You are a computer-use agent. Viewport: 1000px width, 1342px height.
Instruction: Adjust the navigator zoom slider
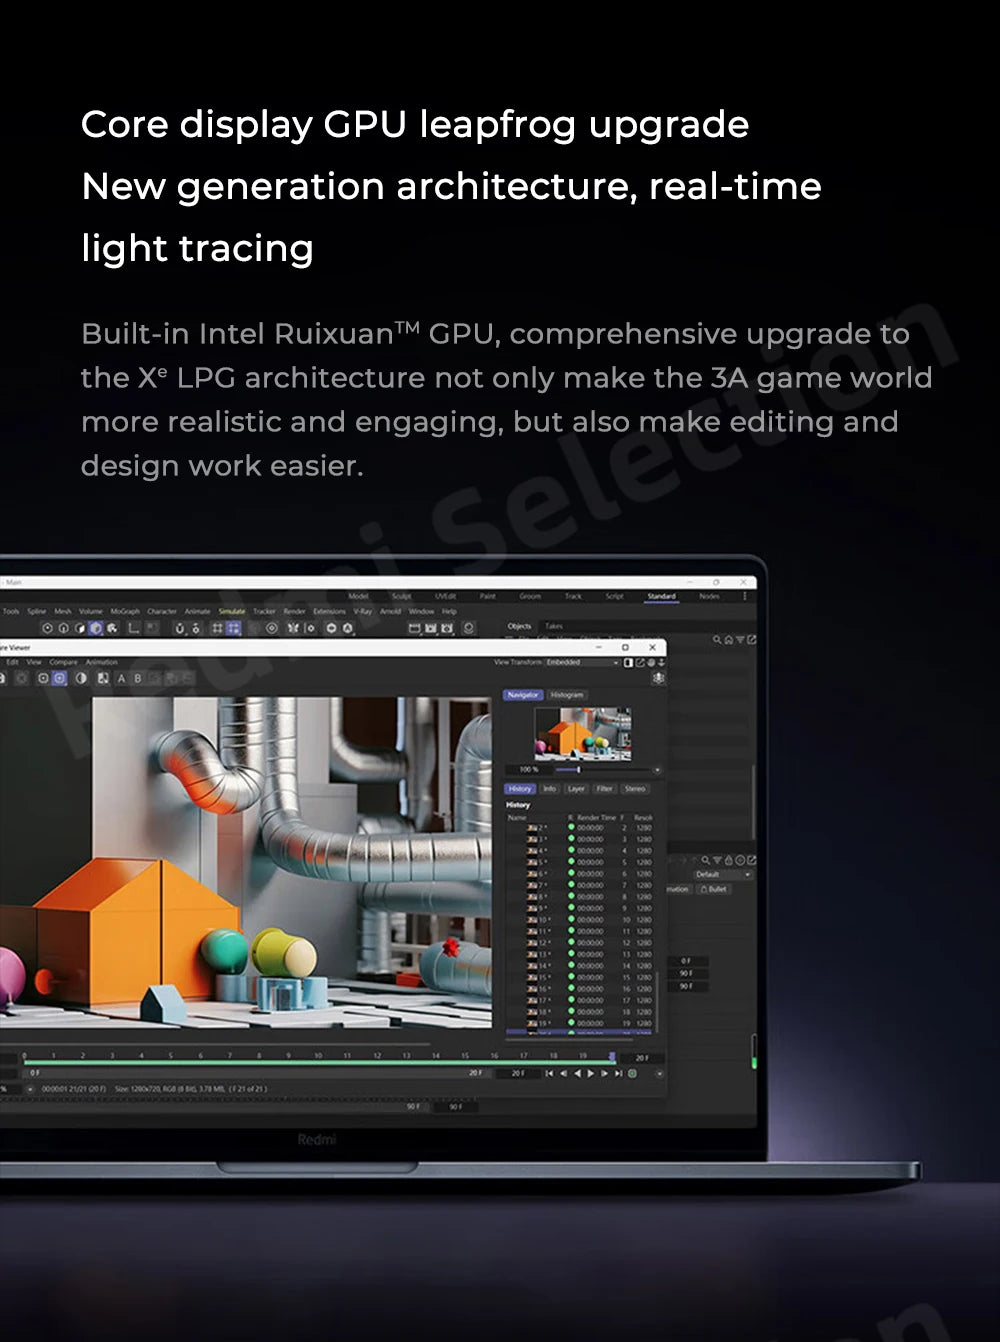tap(578, 770)
